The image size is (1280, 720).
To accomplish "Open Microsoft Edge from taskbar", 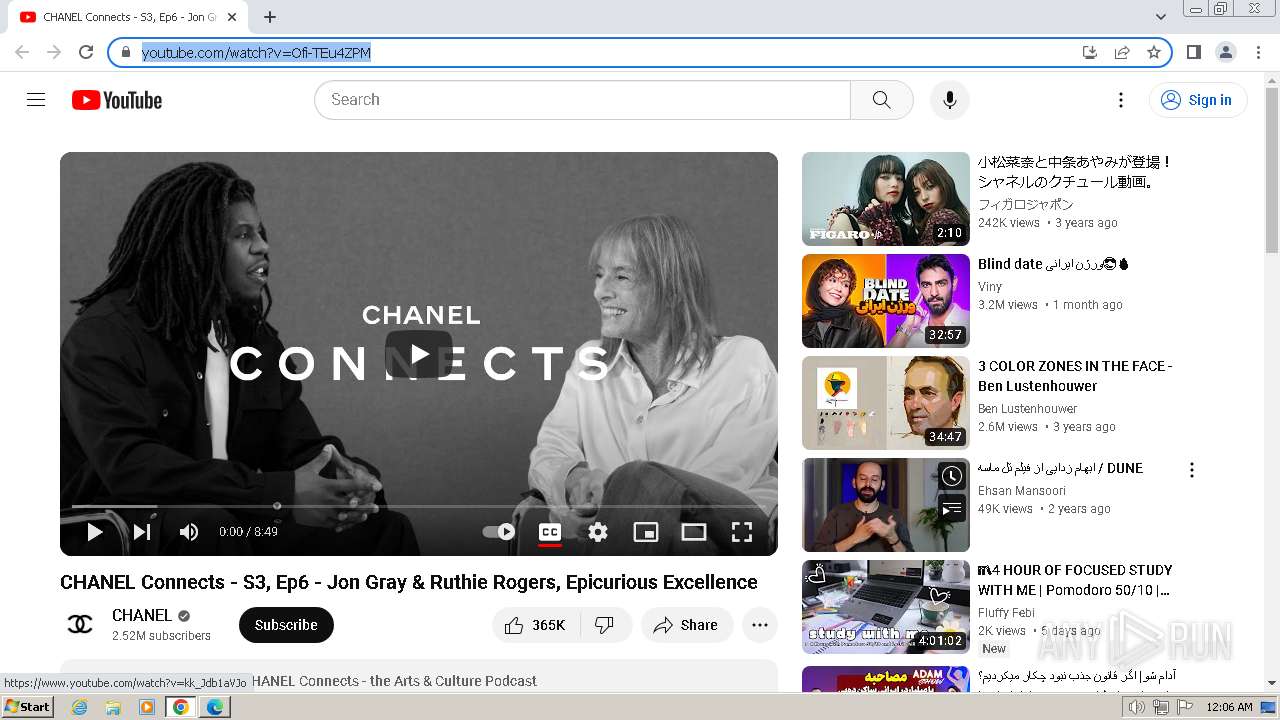I will coord(214,707).
